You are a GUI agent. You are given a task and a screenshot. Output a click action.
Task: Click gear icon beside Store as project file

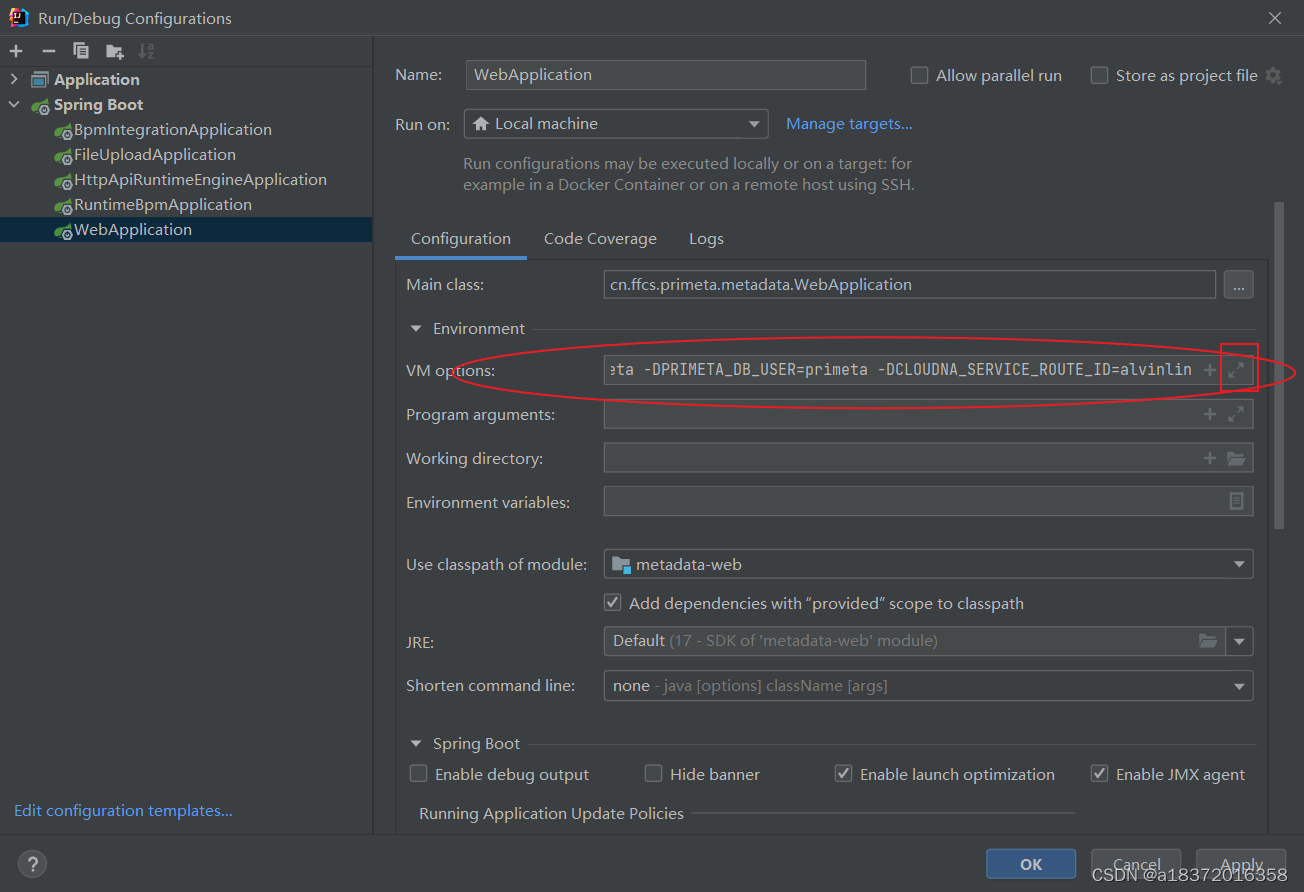pyautogui.click(x=1273, y=75)
